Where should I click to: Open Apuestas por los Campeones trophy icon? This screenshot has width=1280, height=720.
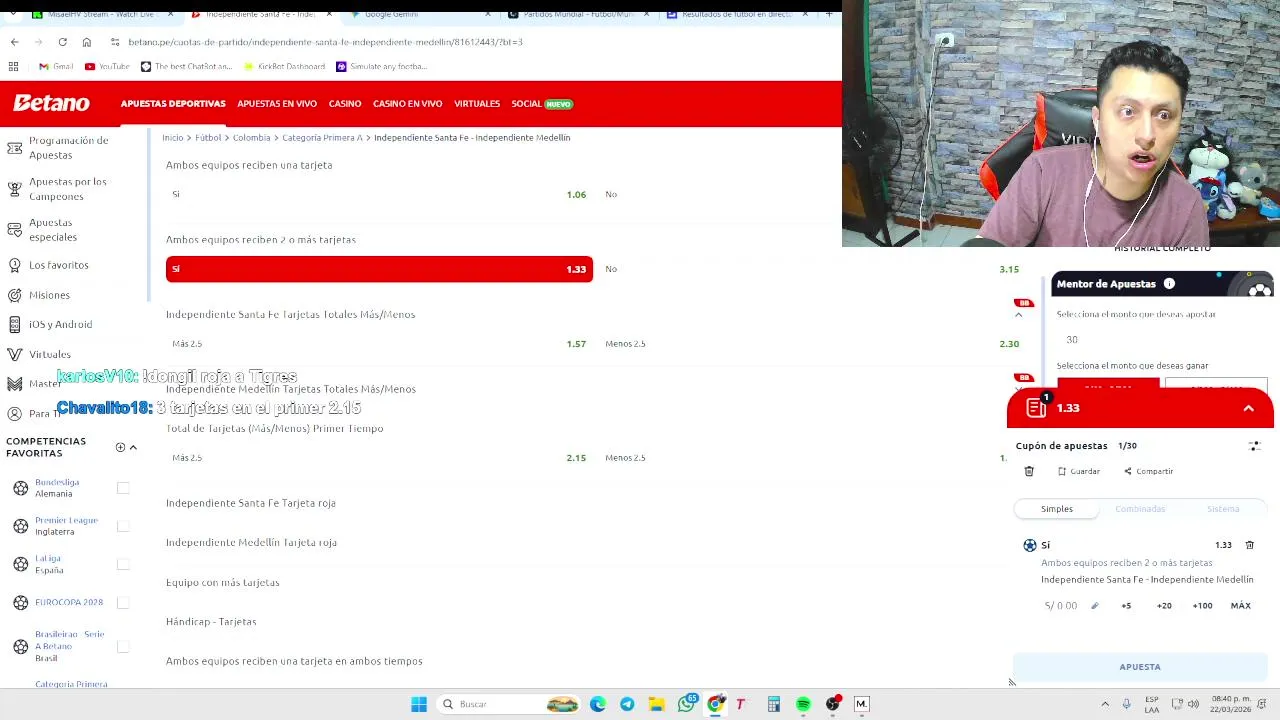[x=14, y=189]
